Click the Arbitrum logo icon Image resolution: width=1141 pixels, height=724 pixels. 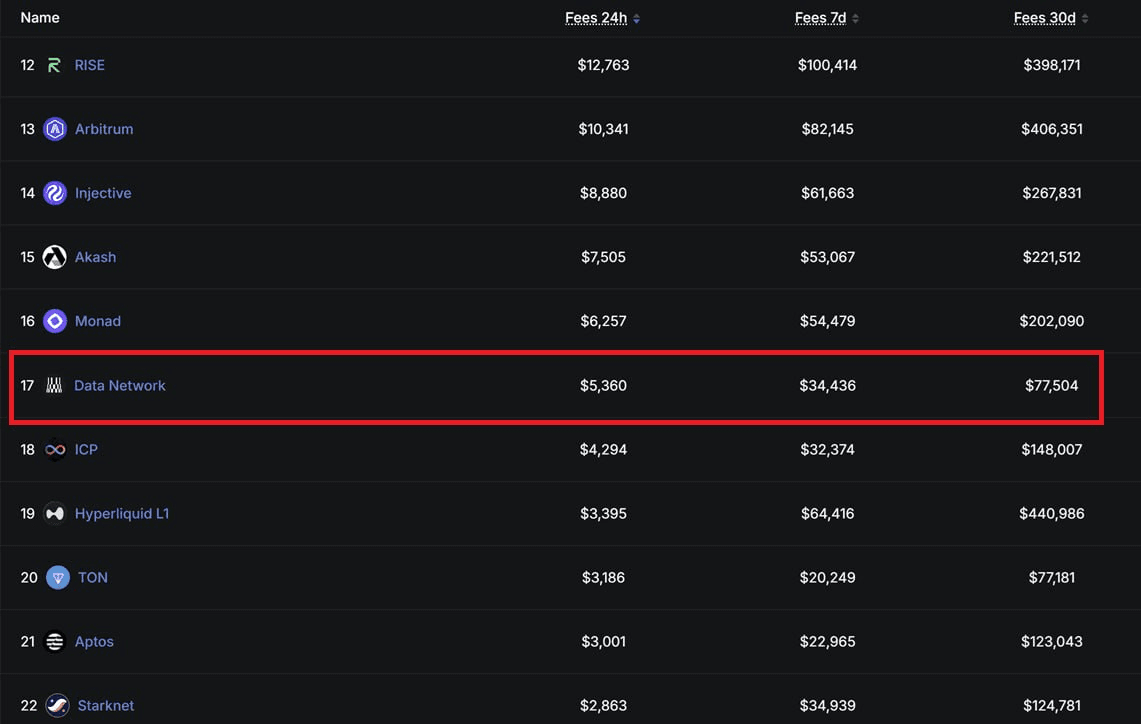click(55, 129)
